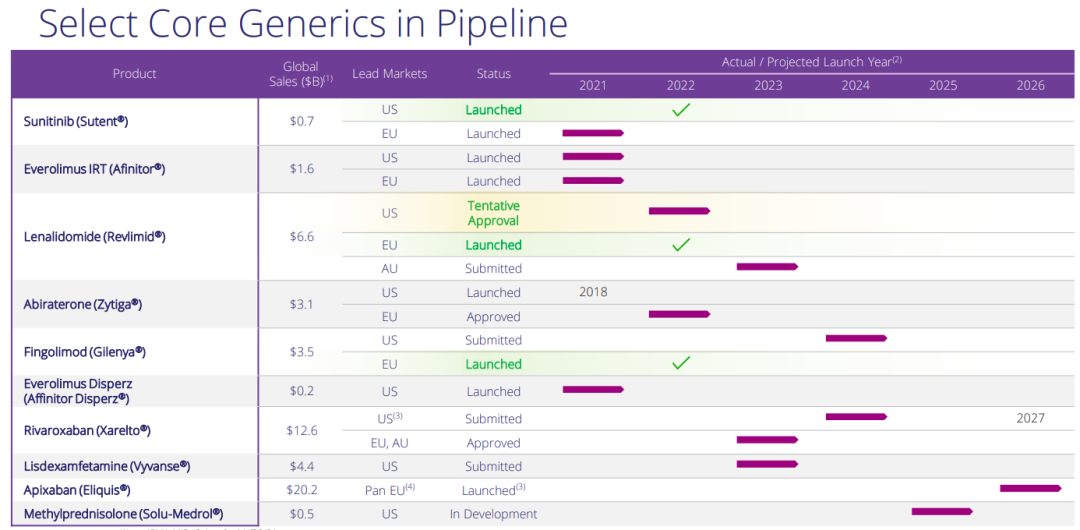Click the Lisdexamfetamine (Vyvanse) product name
This screenshot has width=1080, height=530.
click(106, 467)
